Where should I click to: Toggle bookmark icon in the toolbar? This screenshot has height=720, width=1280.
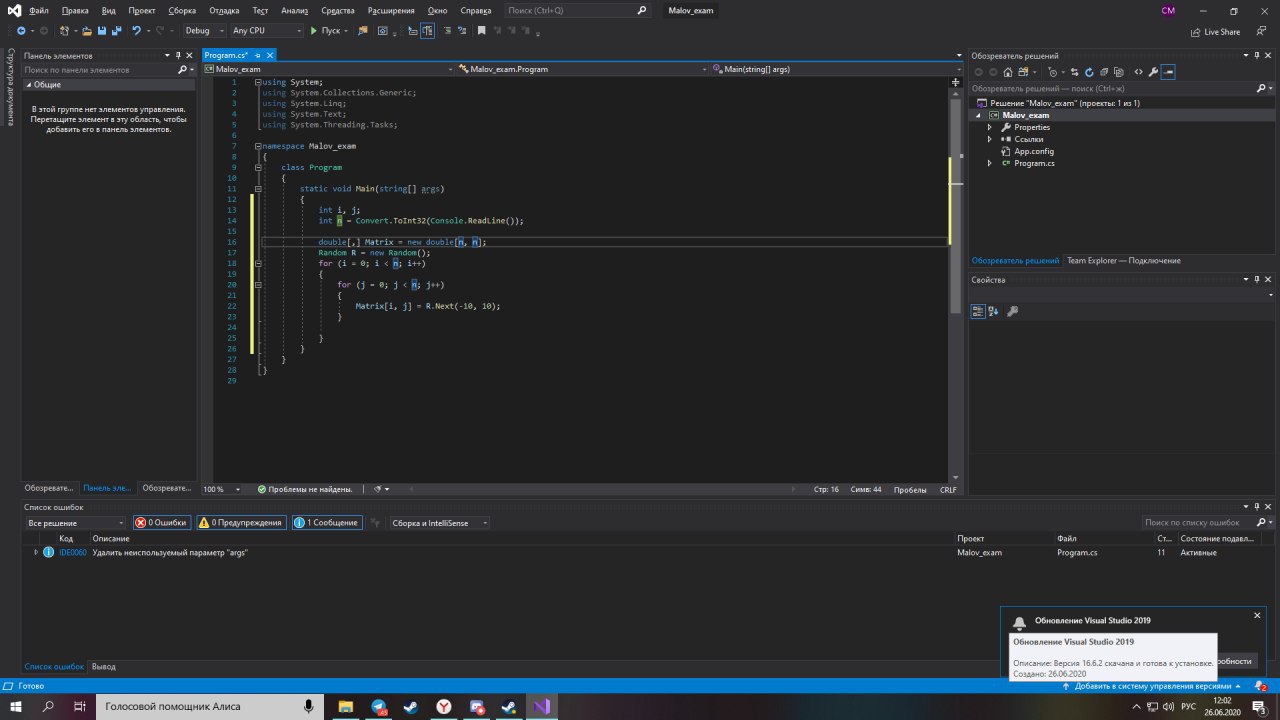481,31
